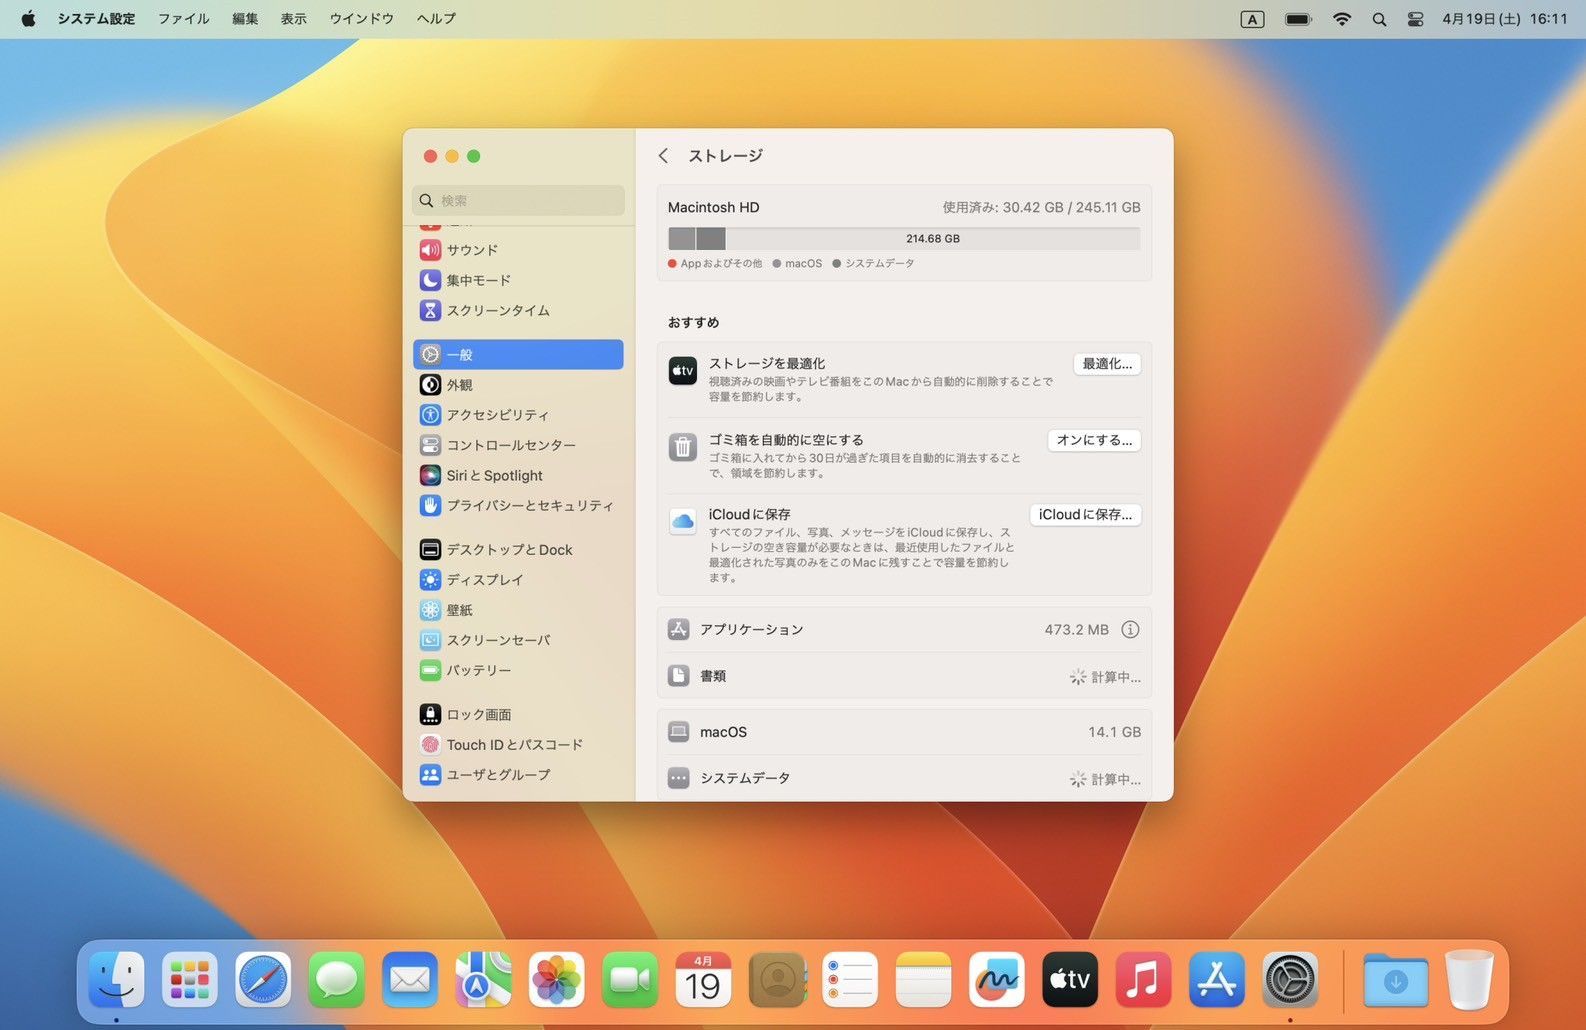The width and height of the screenshot is (1586, 1030).
Task: Open 外観 settings pane
Action: (x=518, y=384)
